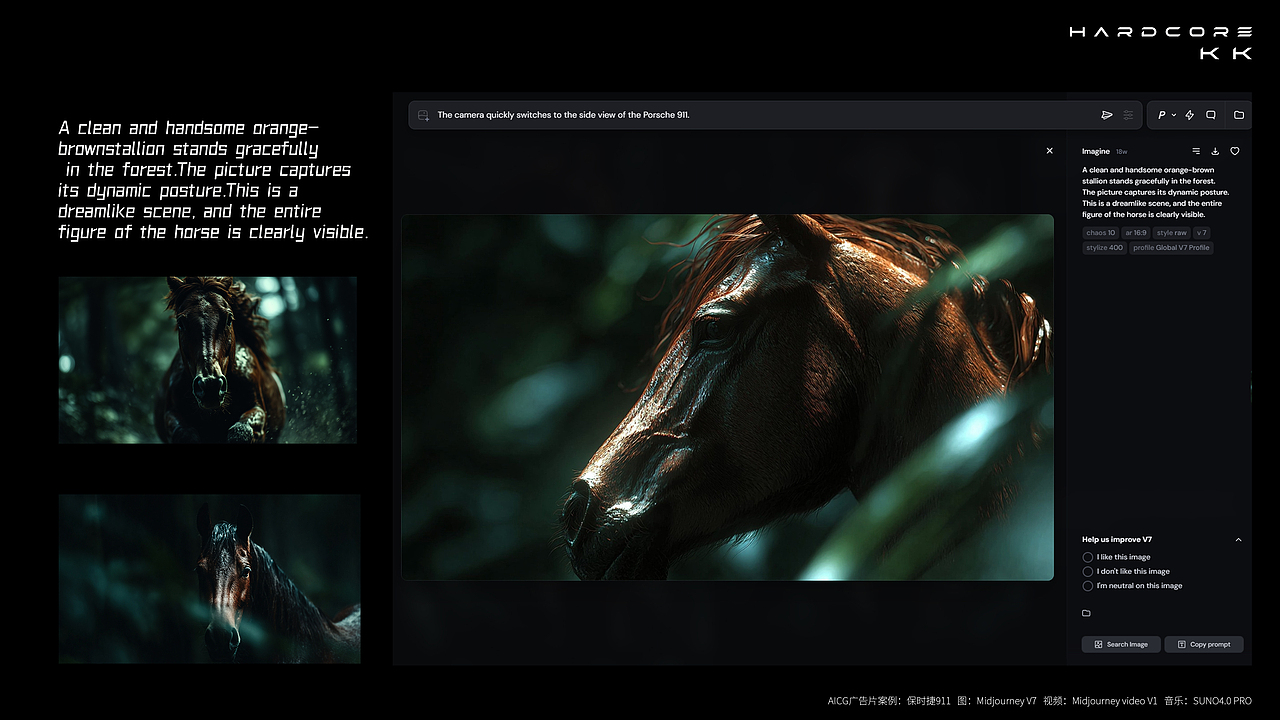
Task: Select the I like this image option
Action: (x=1117, y=557)
